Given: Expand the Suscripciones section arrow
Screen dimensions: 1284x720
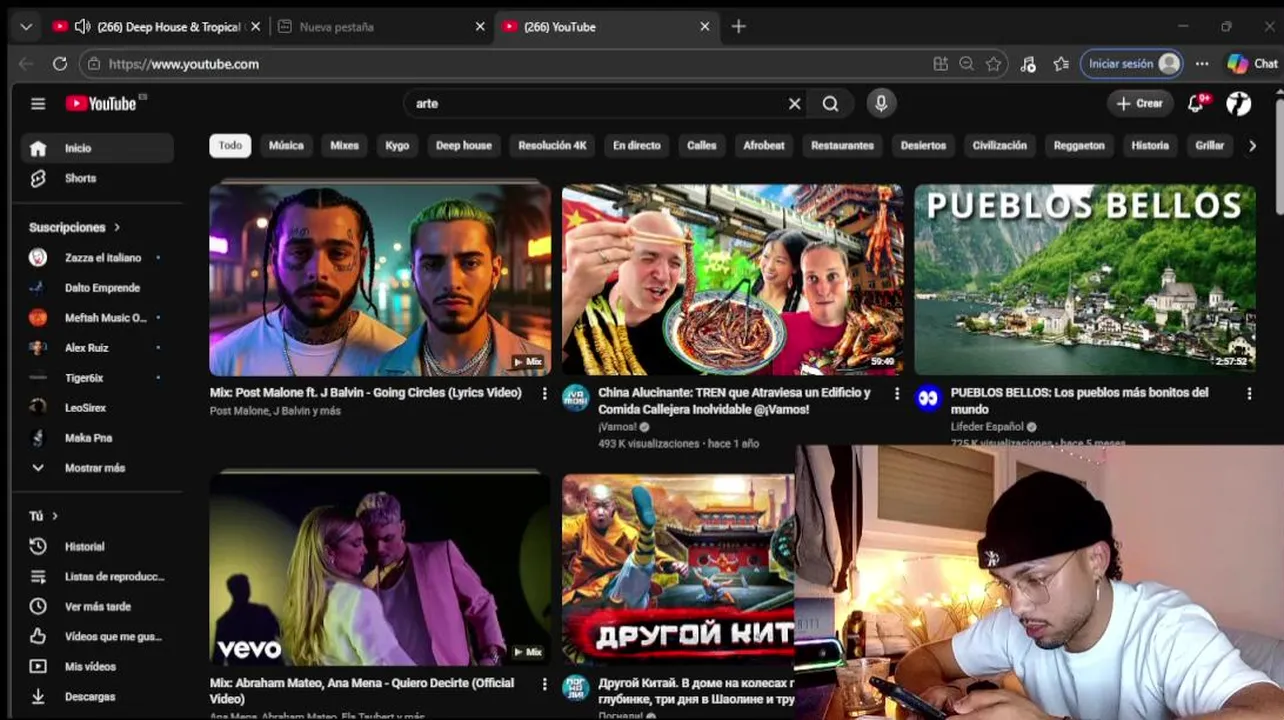Looking at the screenshot, I should (x=117, y=228).
